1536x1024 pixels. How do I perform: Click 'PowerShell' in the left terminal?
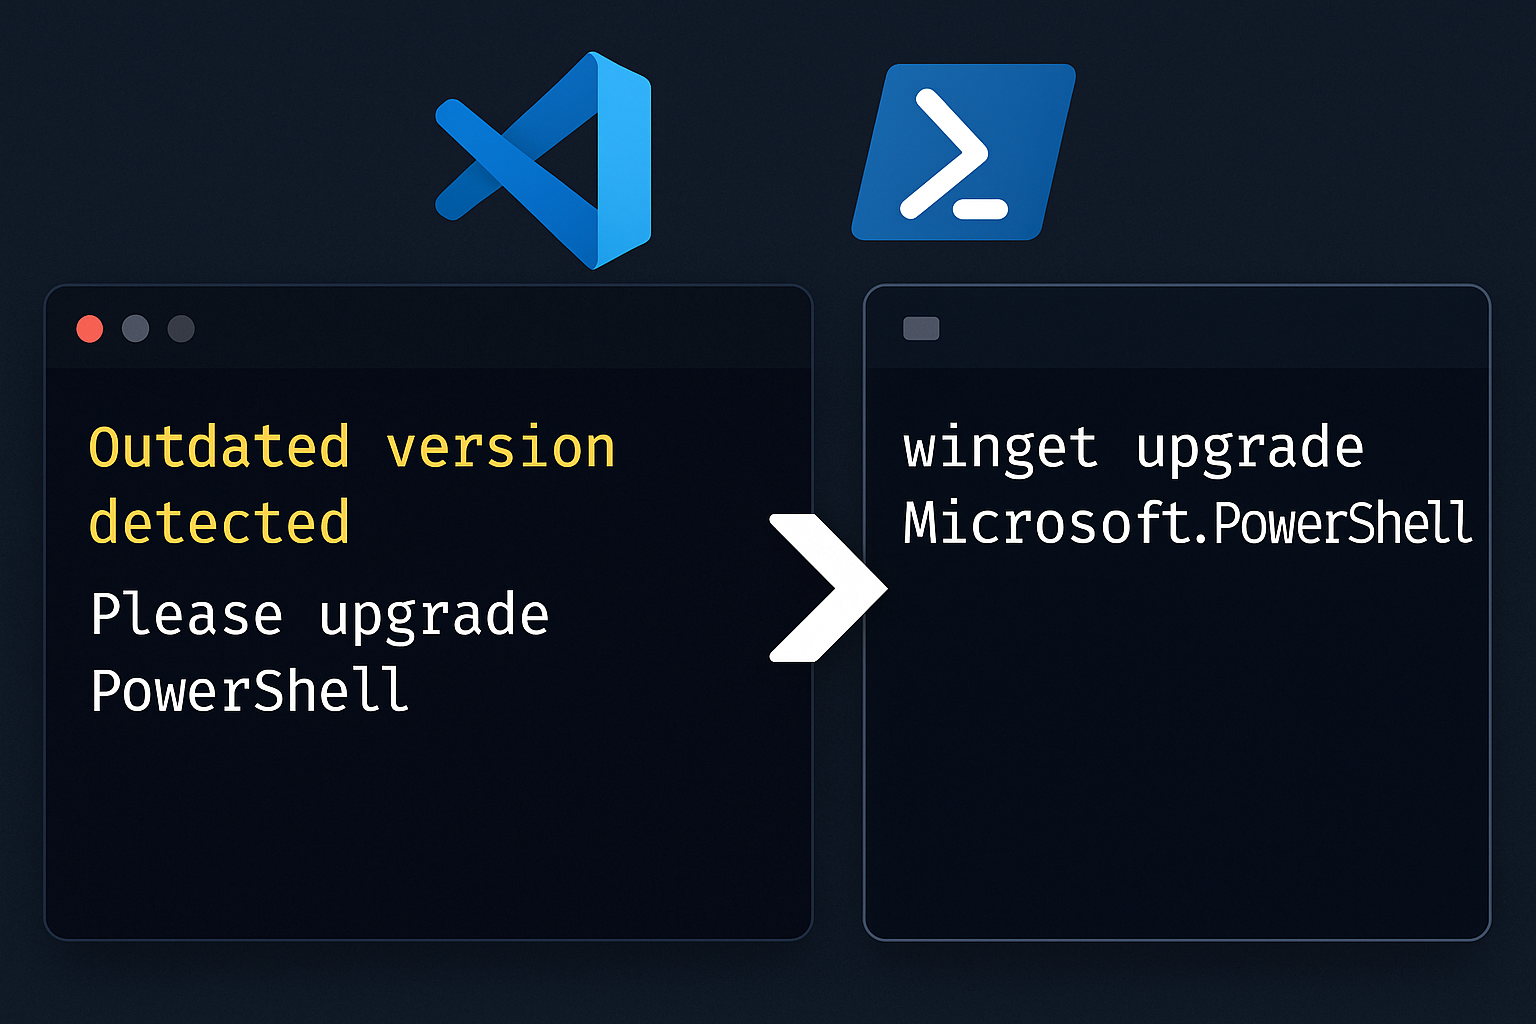click(x=250, y=690)
